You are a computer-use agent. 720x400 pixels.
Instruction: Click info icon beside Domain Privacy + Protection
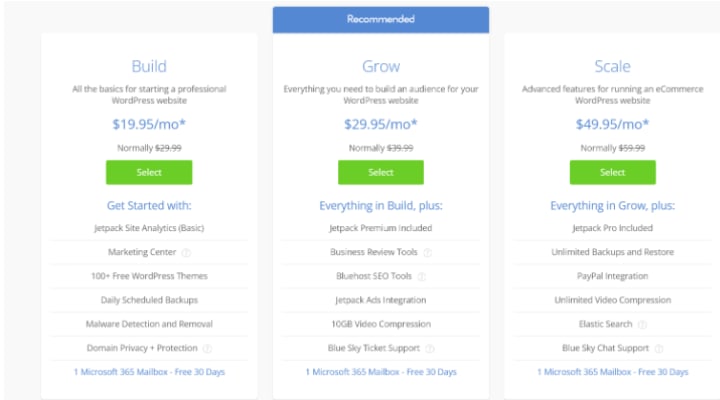click(x=207, y=349)
